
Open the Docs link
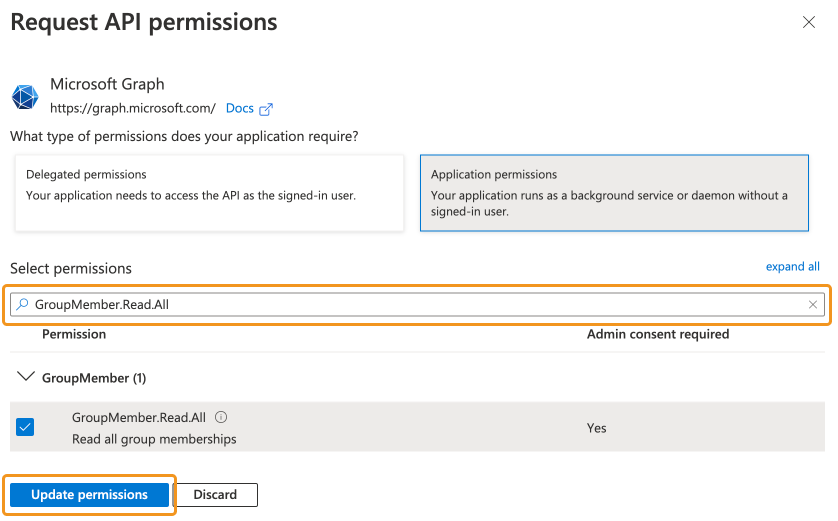[239, 108]
